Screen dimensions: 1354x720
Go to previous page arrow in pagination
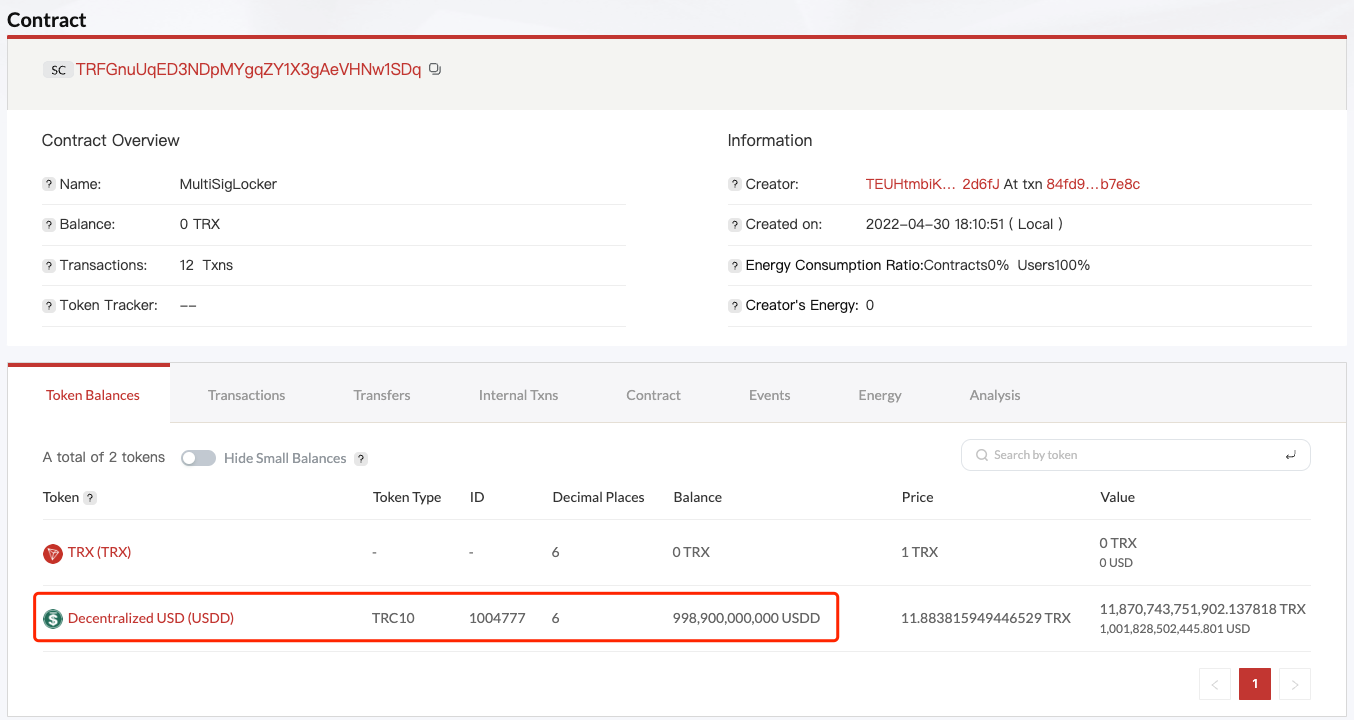pyautogui.click(x=1215, y=684)
